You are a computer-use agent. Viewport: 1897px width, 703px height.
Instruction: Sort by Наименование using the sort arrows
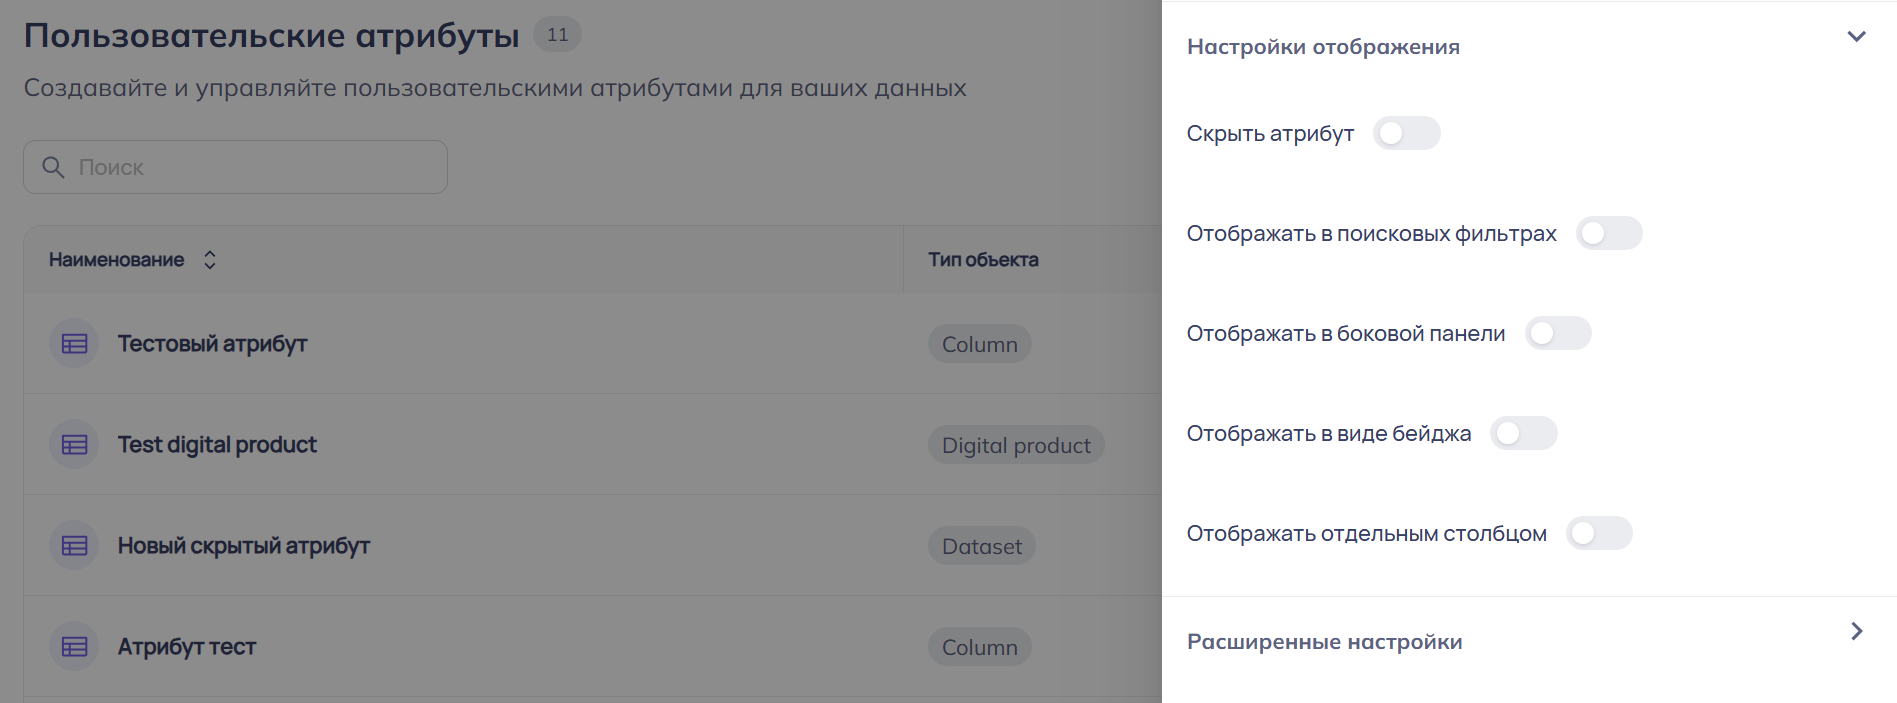(x=210, y=260)
